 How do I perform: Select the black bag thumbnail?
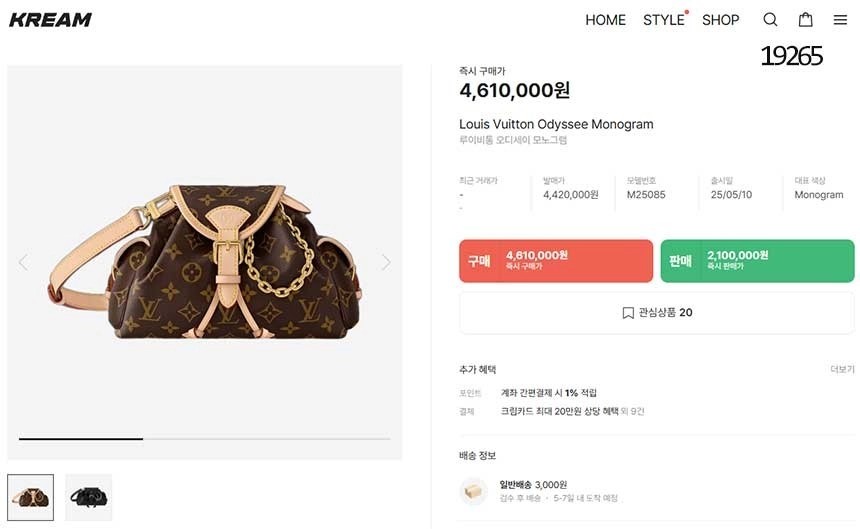click(89, 497)
